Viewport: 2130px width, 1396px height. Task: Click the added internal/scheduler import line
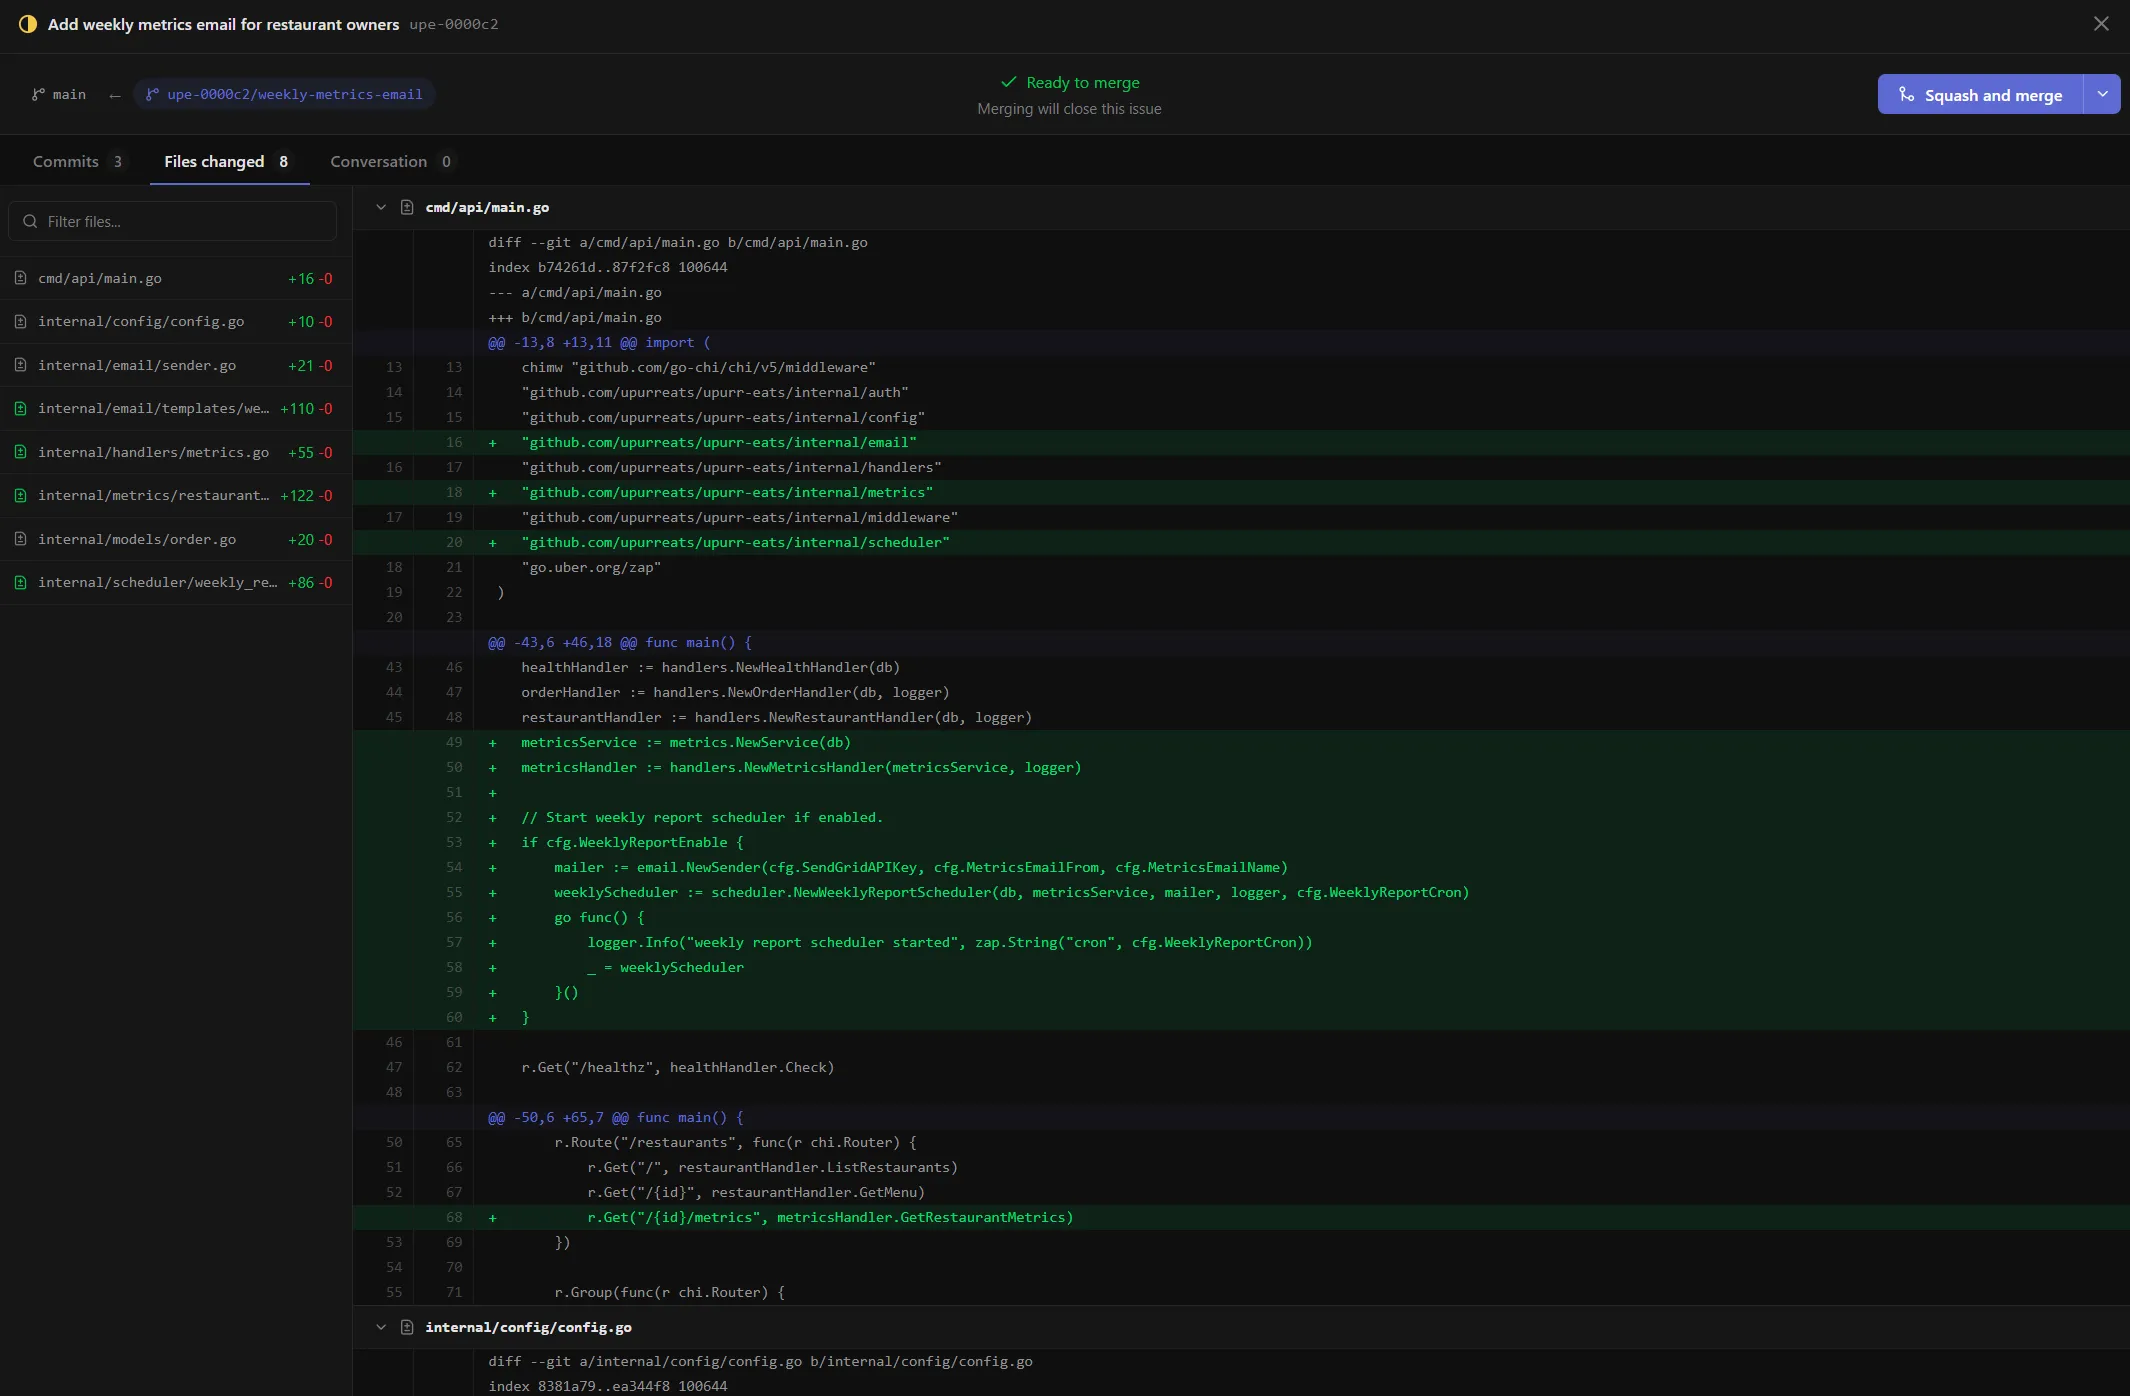(1241, 542)
